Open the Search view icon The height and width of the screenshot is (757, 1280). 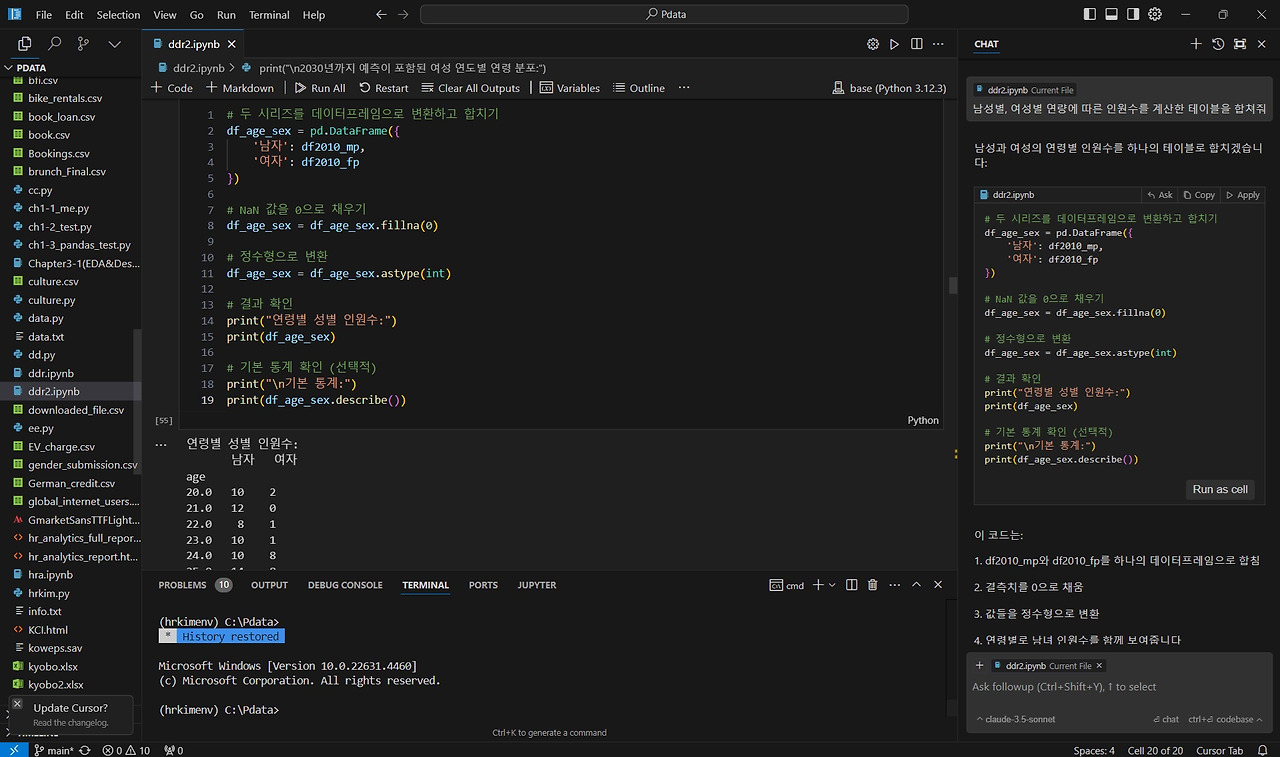tap(55, 44)
